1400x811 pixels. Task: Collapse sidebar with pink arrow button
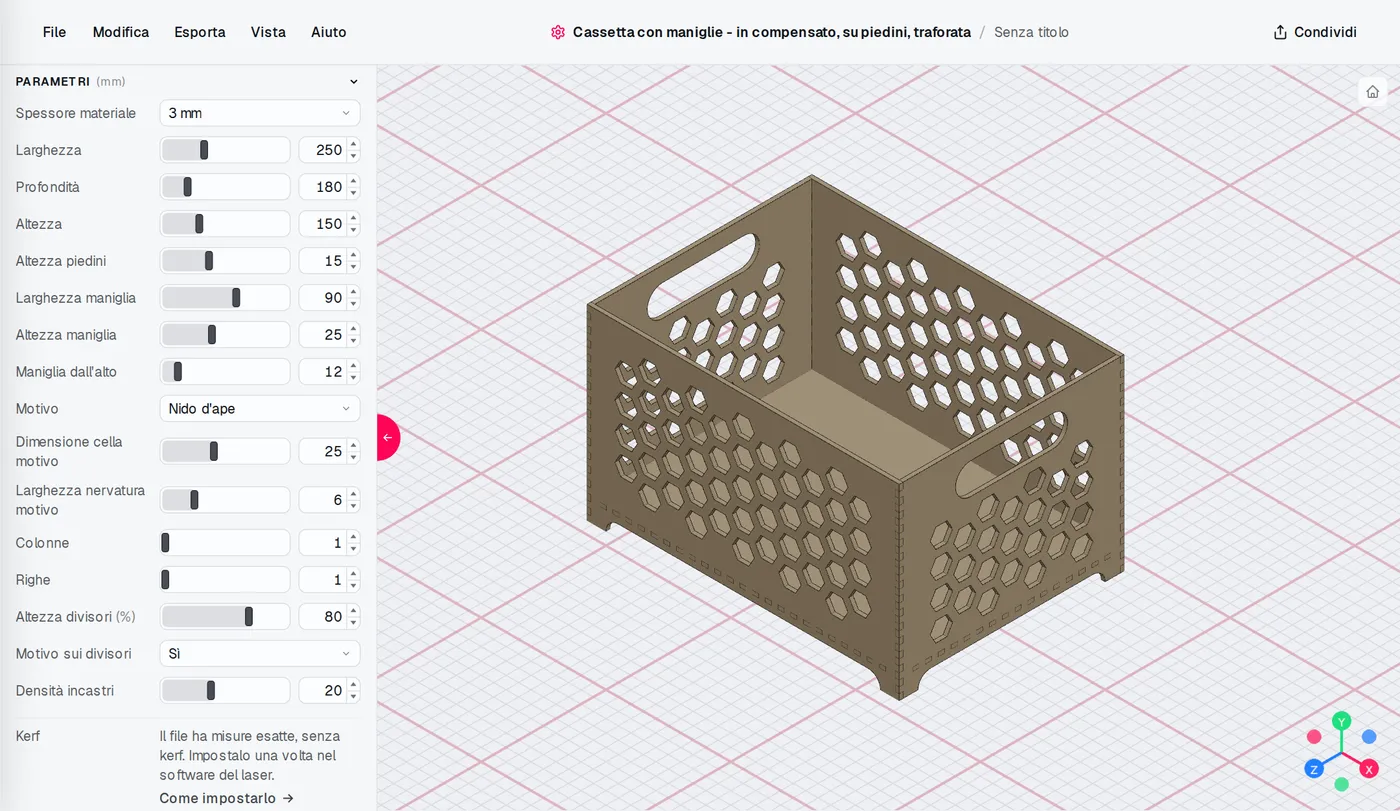(387, 437)
